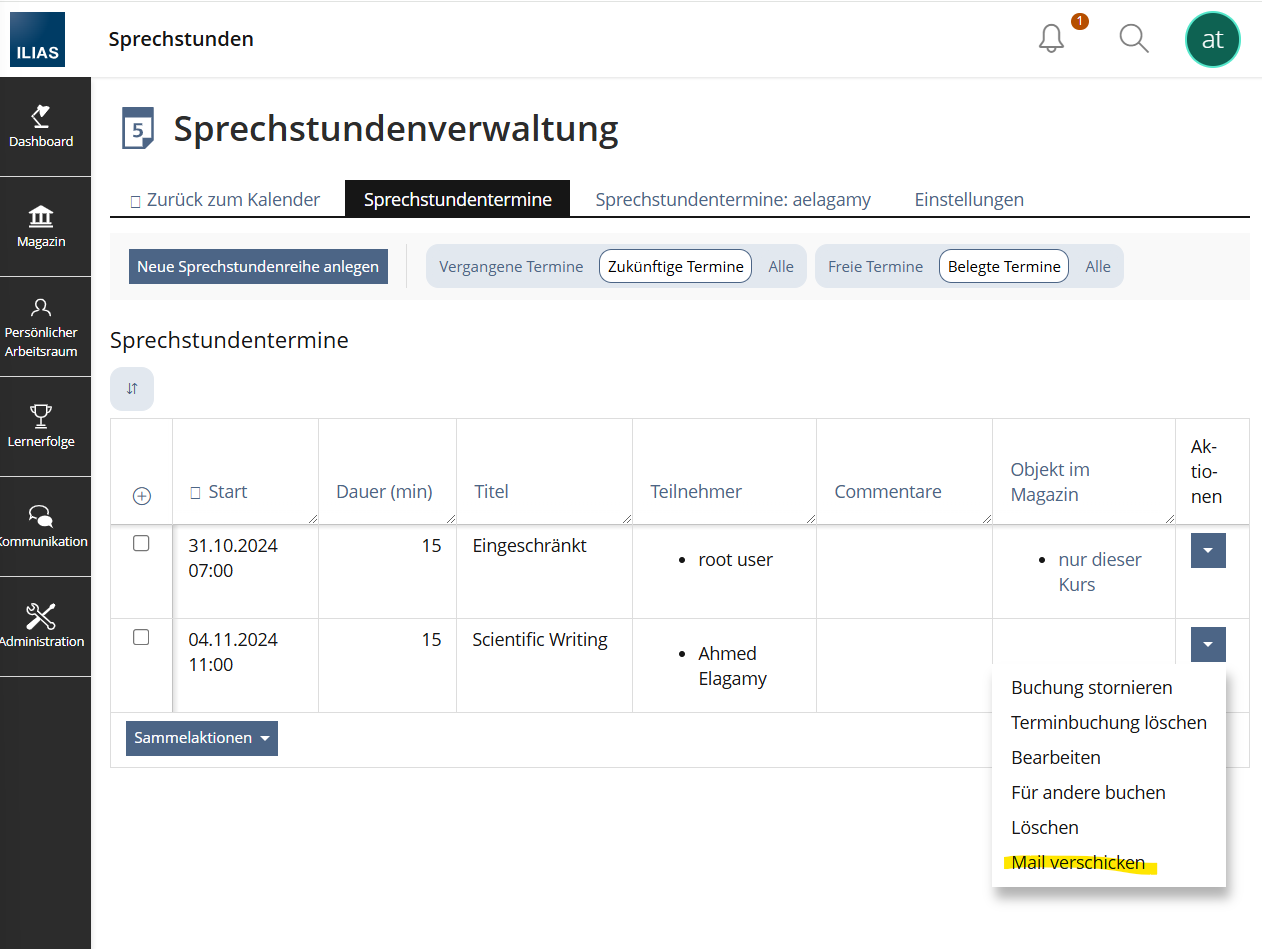Collapse actions dropdown for Scientific Writing row
Screen dimensions: 1262x949
(1208, 645)
